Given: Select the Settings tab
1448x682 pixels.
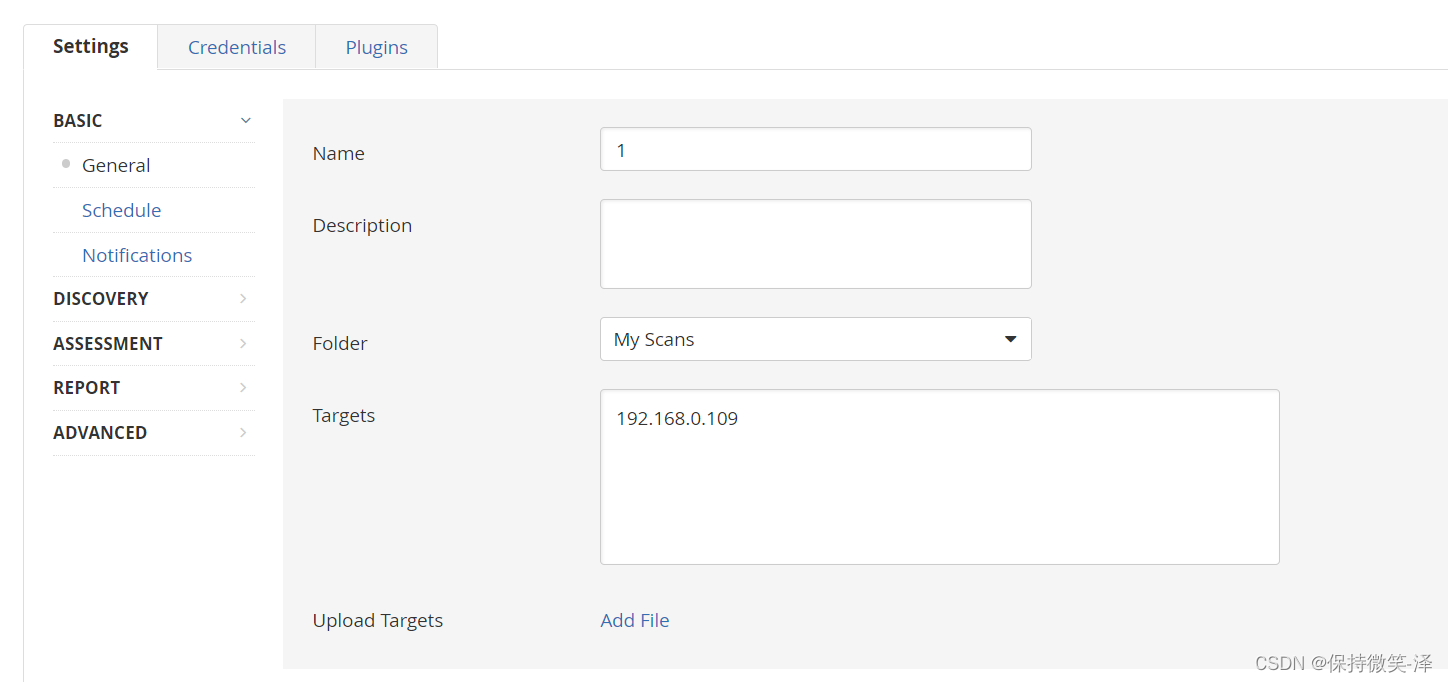Looking at the screenshot, I should 91,46.
